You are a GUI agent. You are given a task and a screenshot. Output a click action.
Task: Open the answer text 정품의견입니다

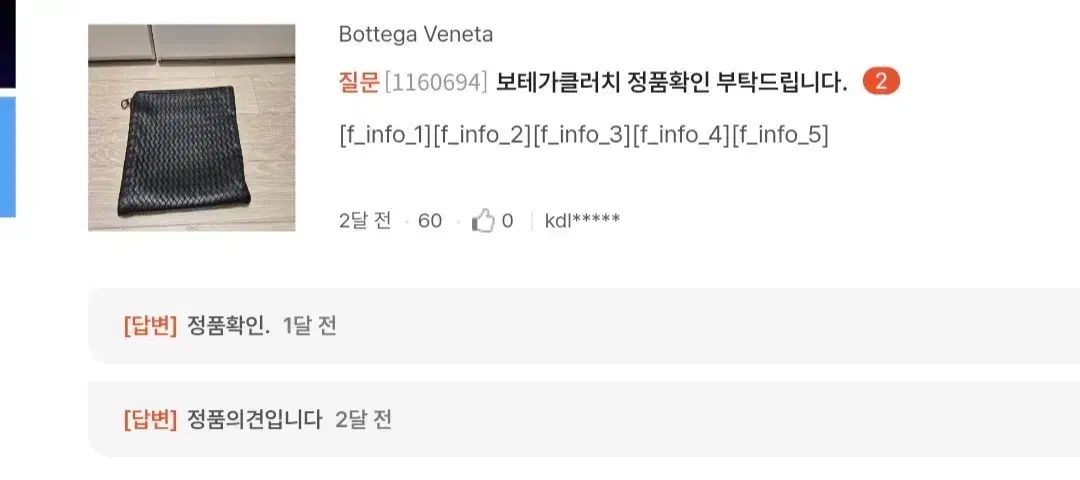(255, 419)
